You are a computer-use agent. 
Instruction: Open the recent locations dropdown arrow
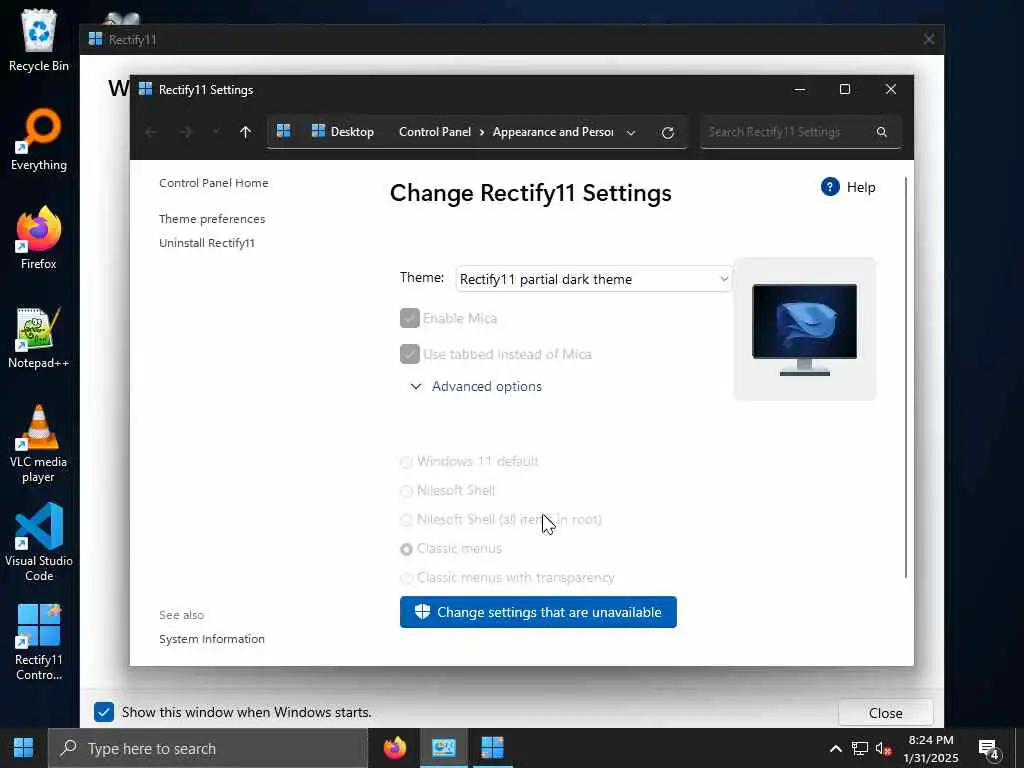216,133
